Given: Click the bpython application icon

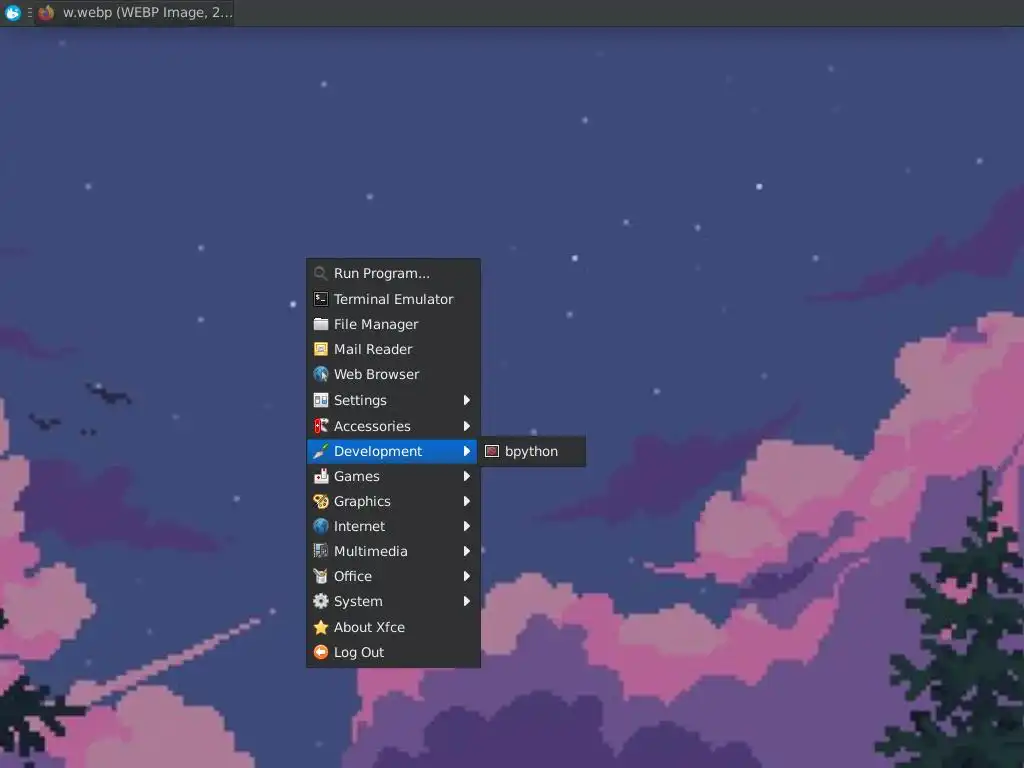Looking at the screenshot, I should (x=492, y=451).
